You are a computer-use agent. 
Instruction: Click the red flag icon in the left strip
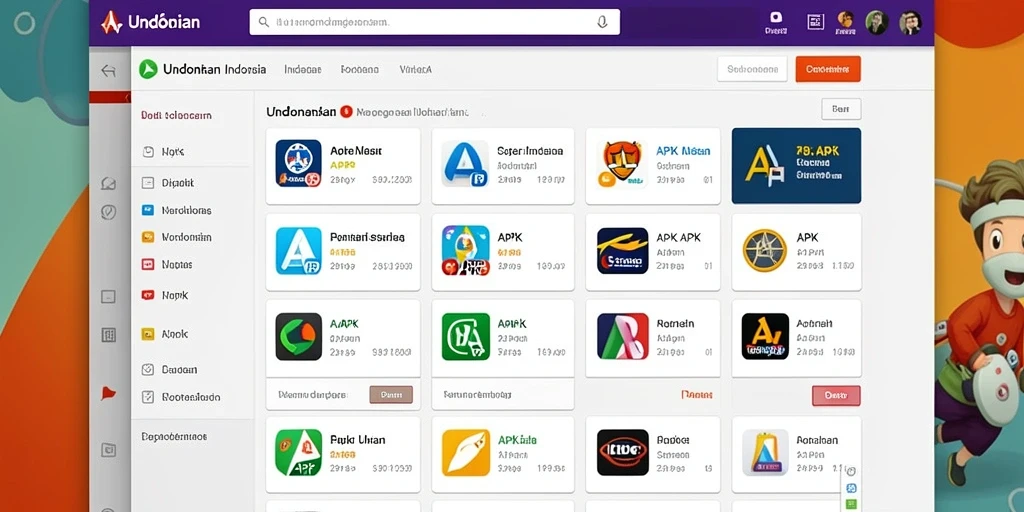click(x=108, y=393)
